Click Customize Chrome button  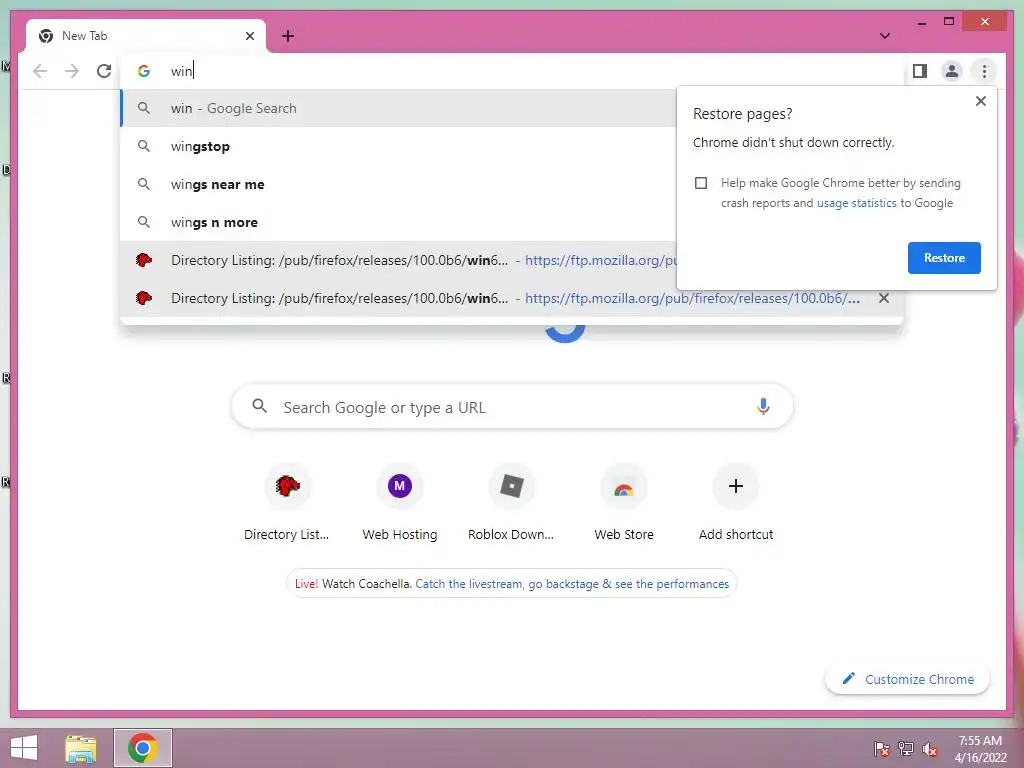(x=907, y=679)
